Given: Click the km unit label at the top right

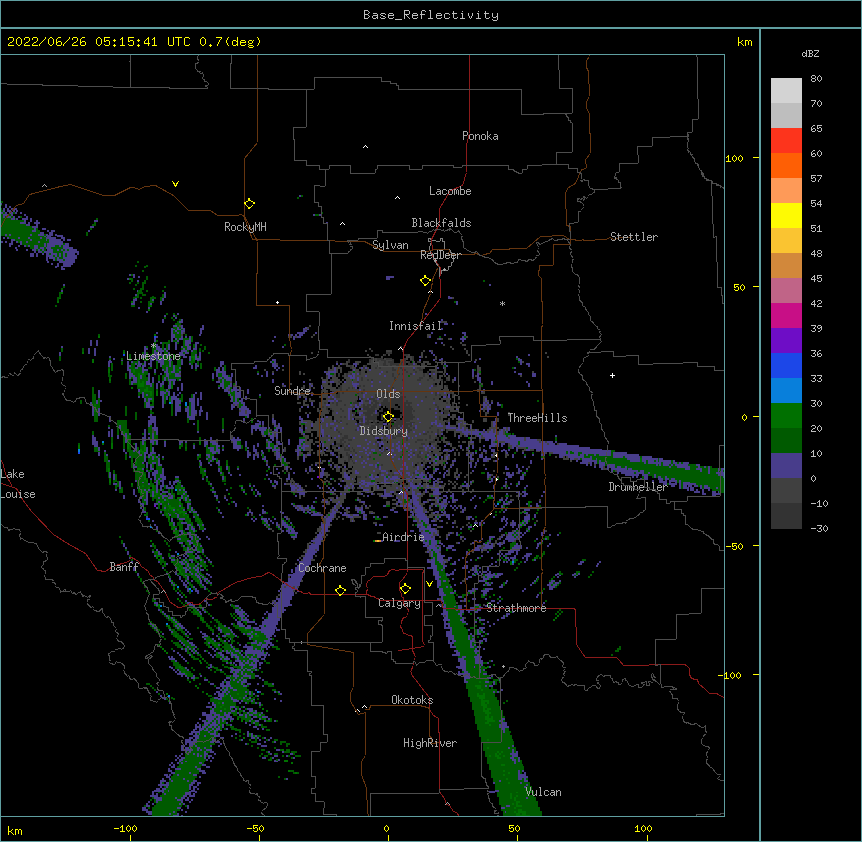Looking at the screenshot, I should point(744,42).
